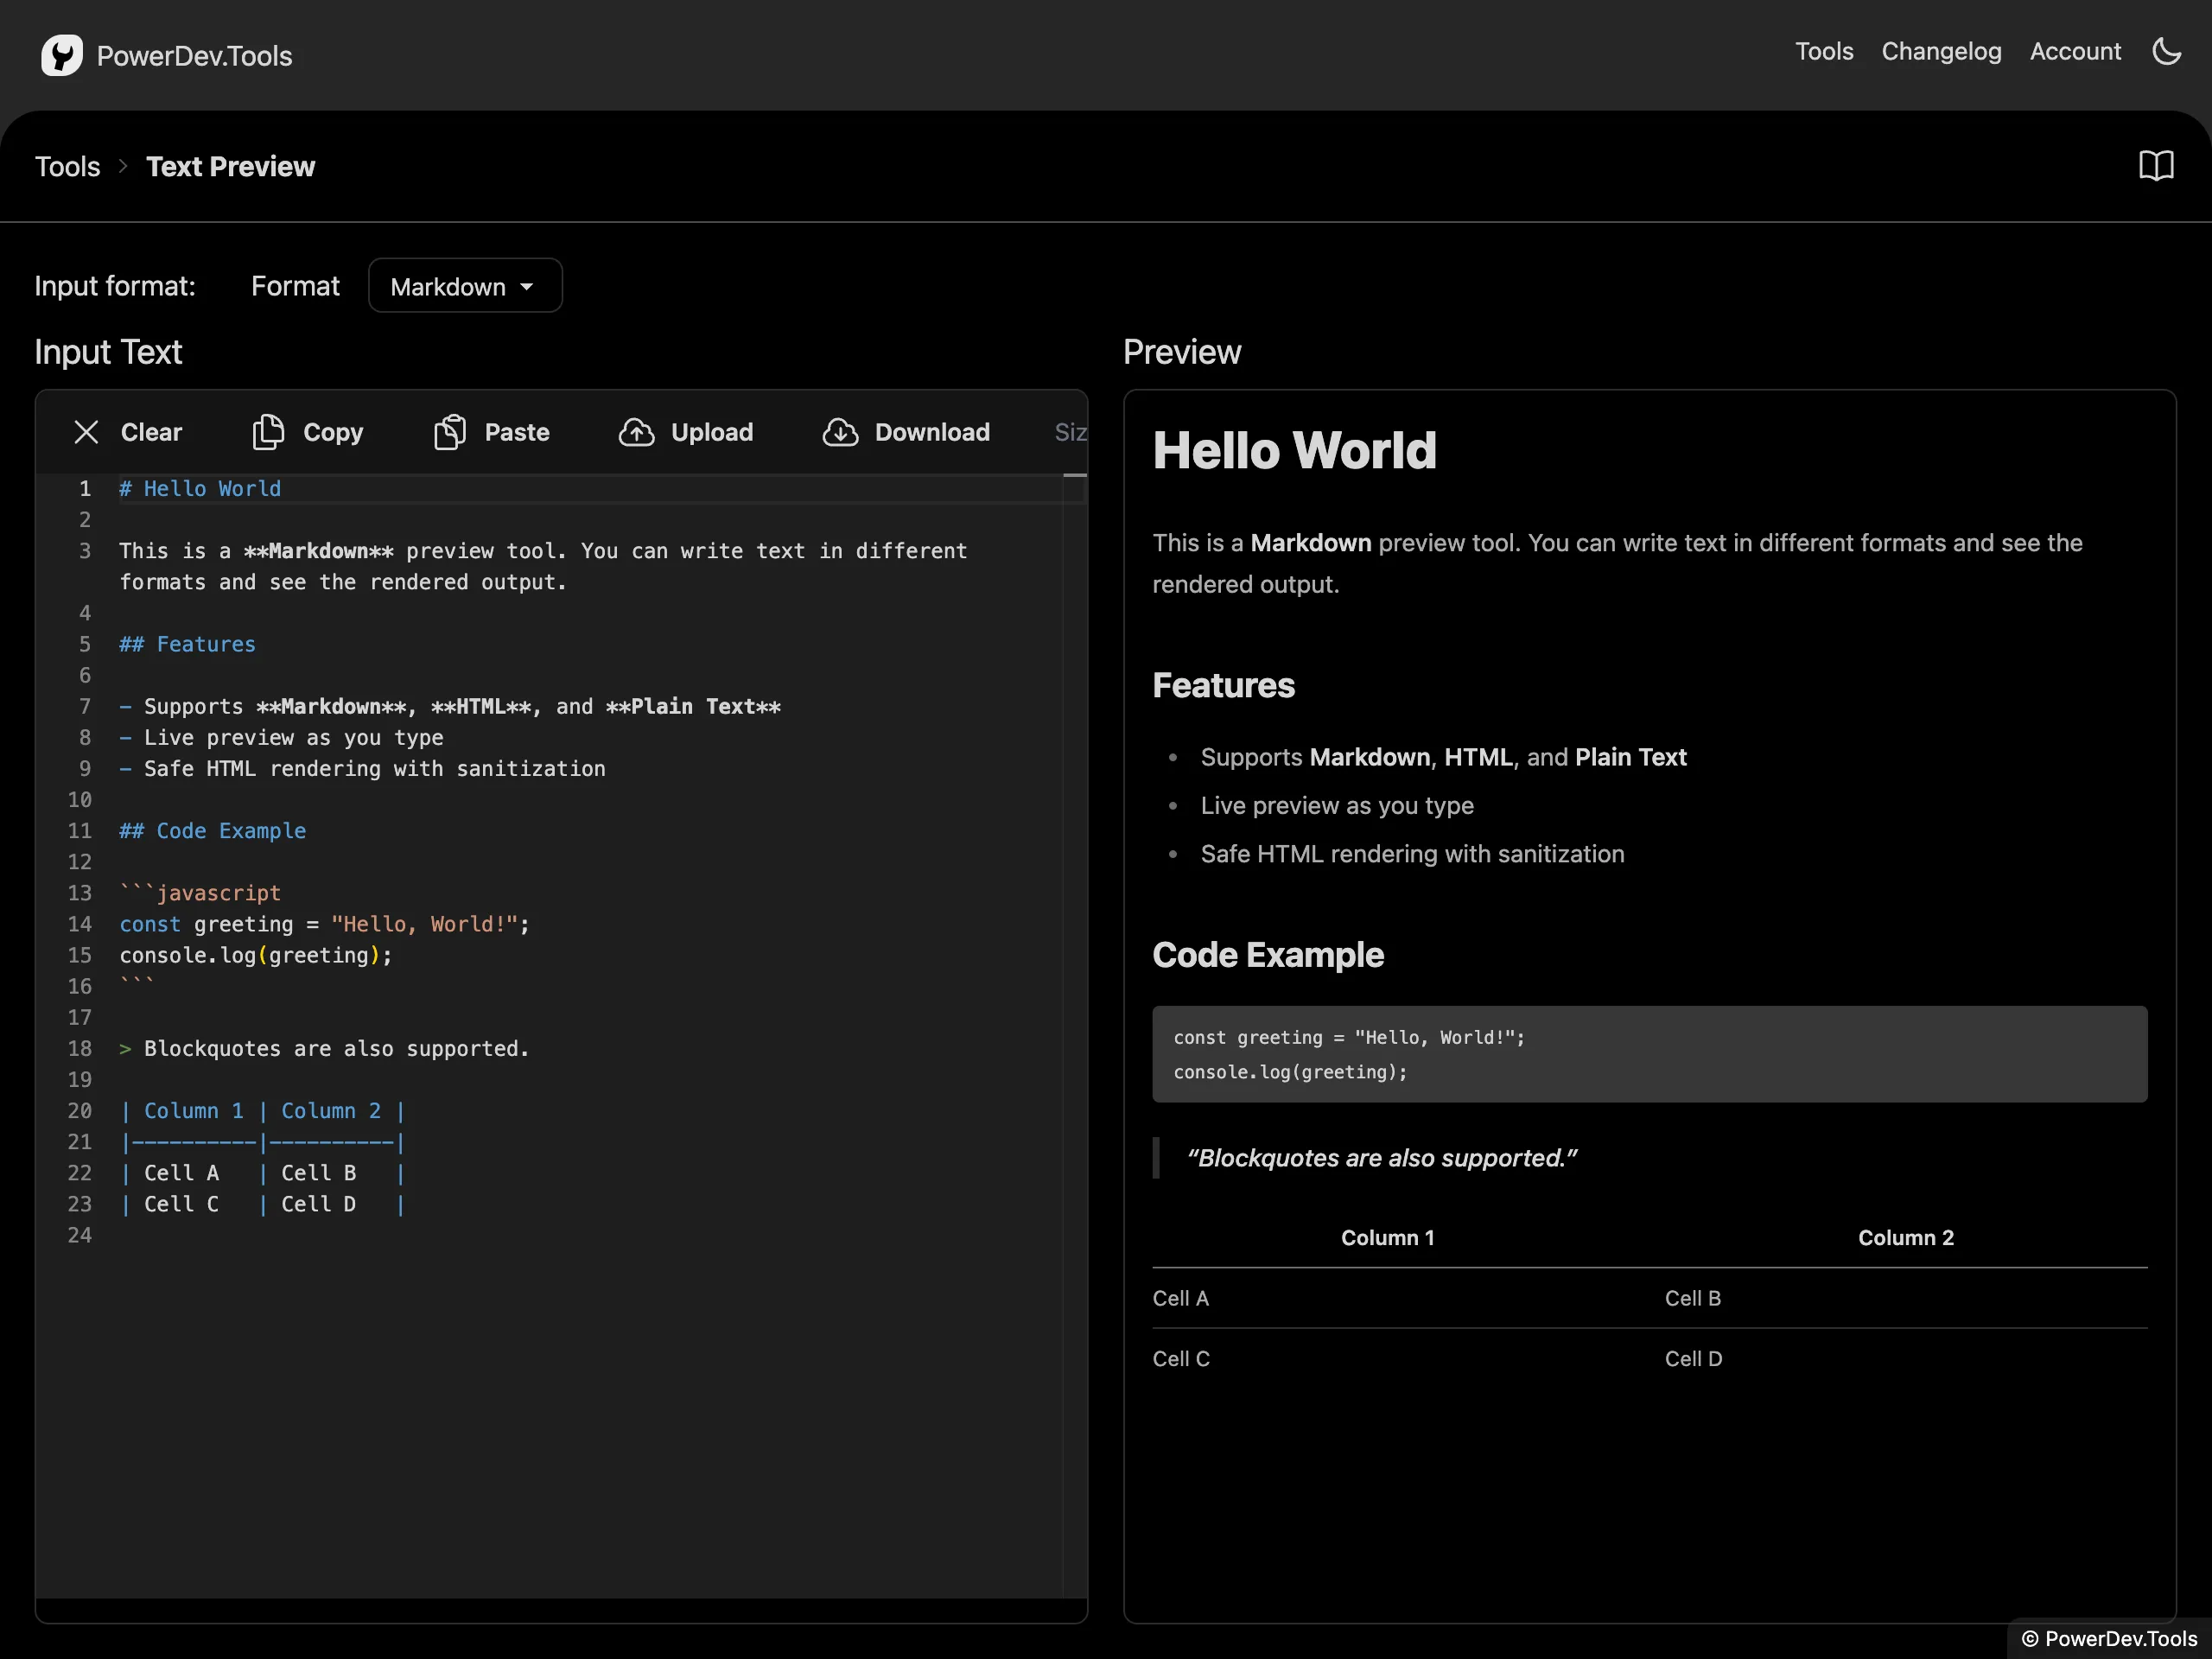Click the PowerDev.Tools logo icon

point(61,55)
